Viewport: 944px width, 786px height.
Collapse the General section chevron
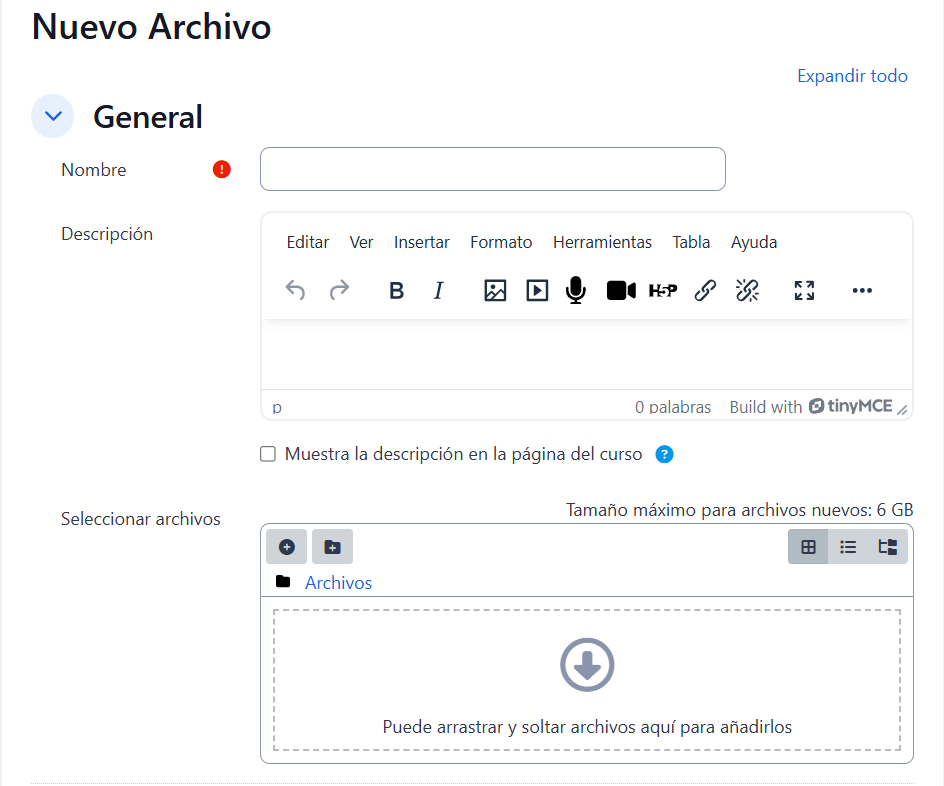click(53, 116)
